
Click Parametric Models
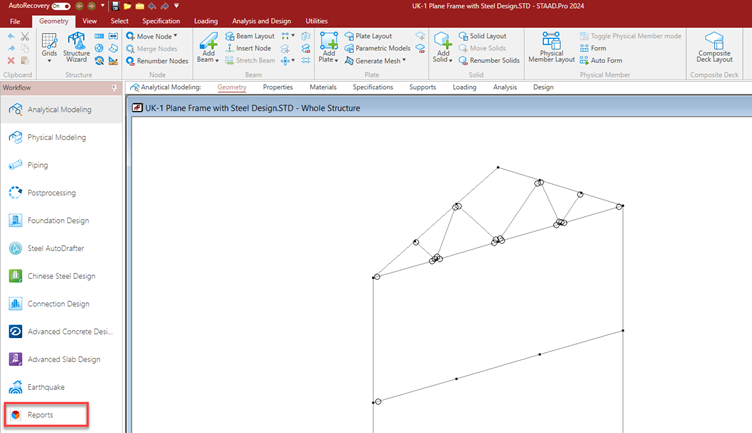click(x=377, y=48)
